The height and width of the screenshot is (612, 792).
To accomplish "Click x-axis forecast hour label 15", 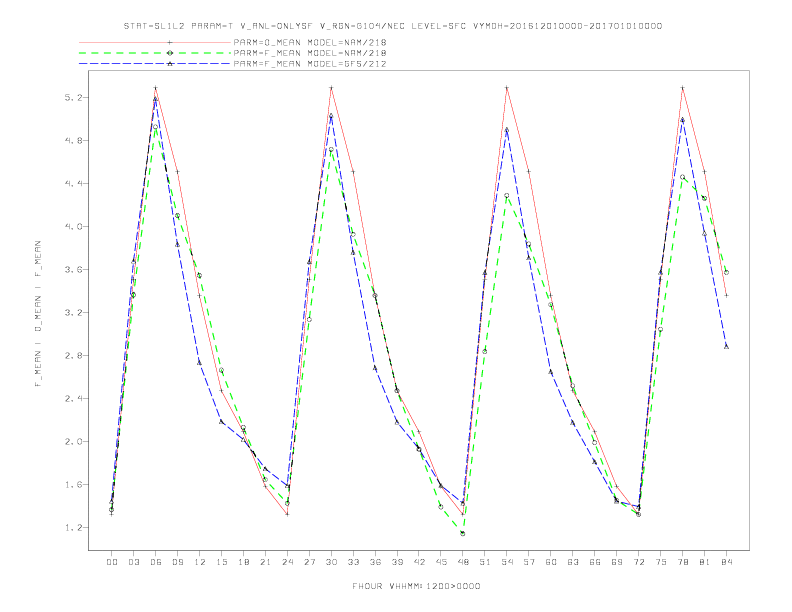I will (x=221, y=562).
